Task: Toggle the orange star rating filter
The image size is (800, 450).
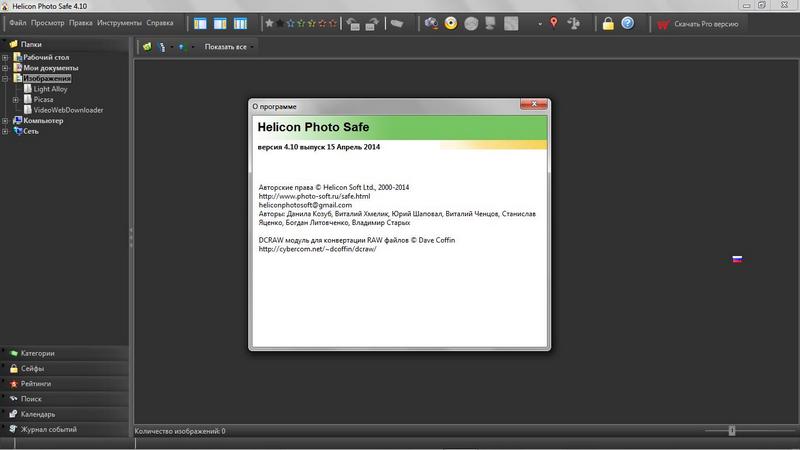Action: (322, 23)
